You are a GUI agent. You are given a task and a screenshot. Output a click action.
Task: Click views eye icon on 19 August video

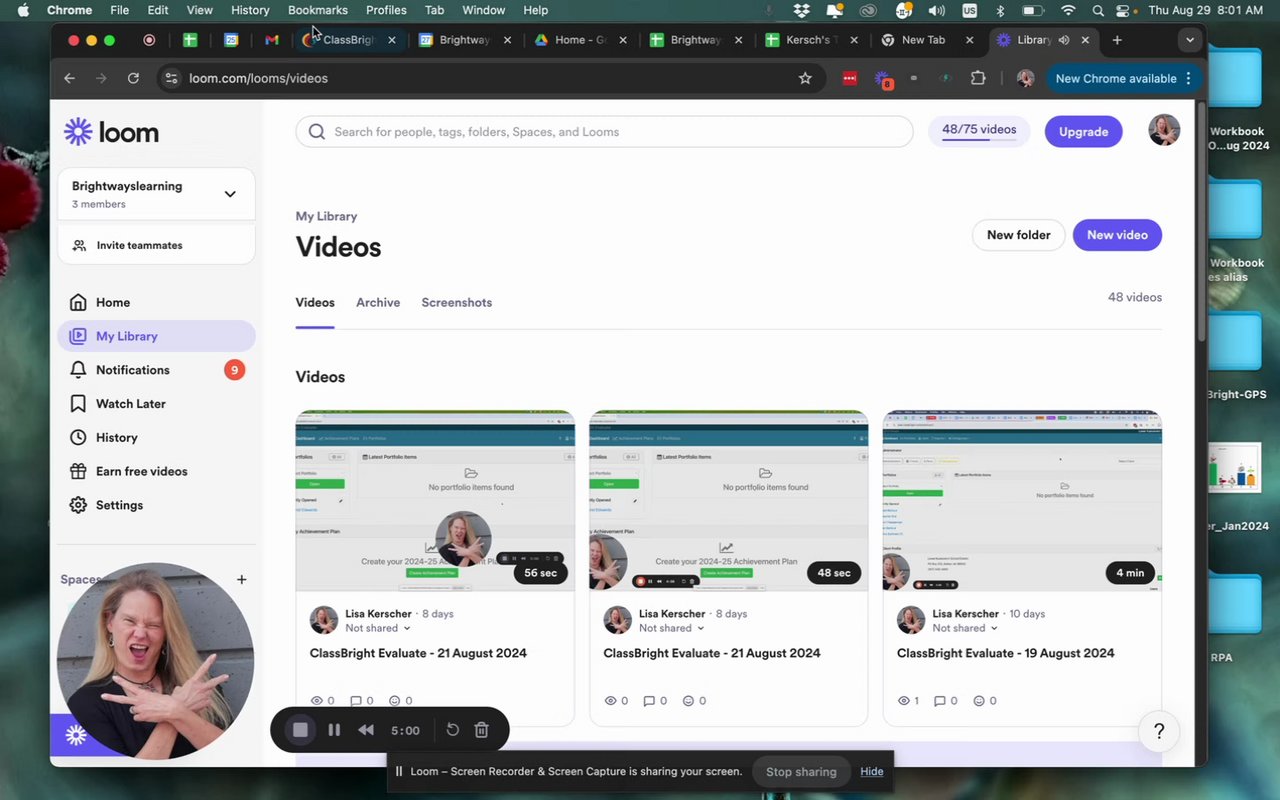(904, 701)
